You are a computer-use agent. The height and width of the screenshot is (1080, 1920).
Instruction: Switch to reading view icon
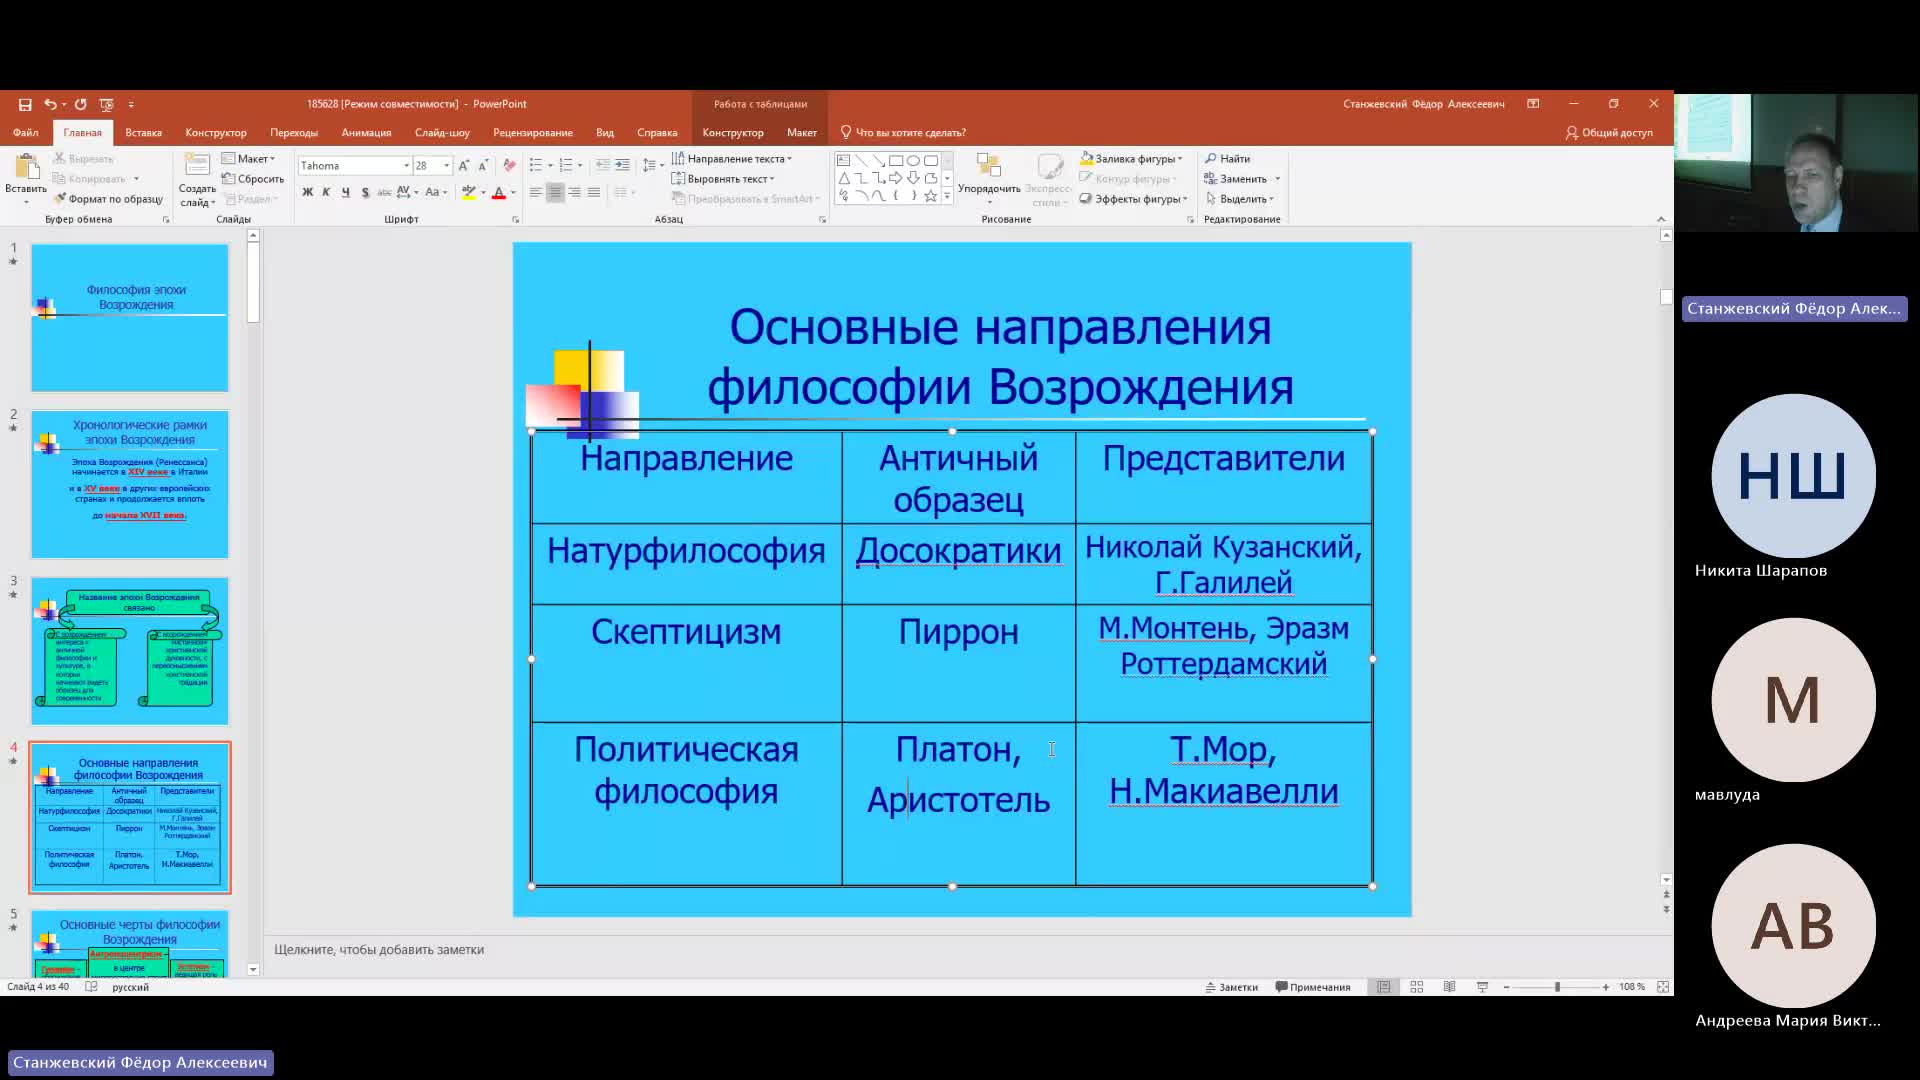click(1450, 987)
